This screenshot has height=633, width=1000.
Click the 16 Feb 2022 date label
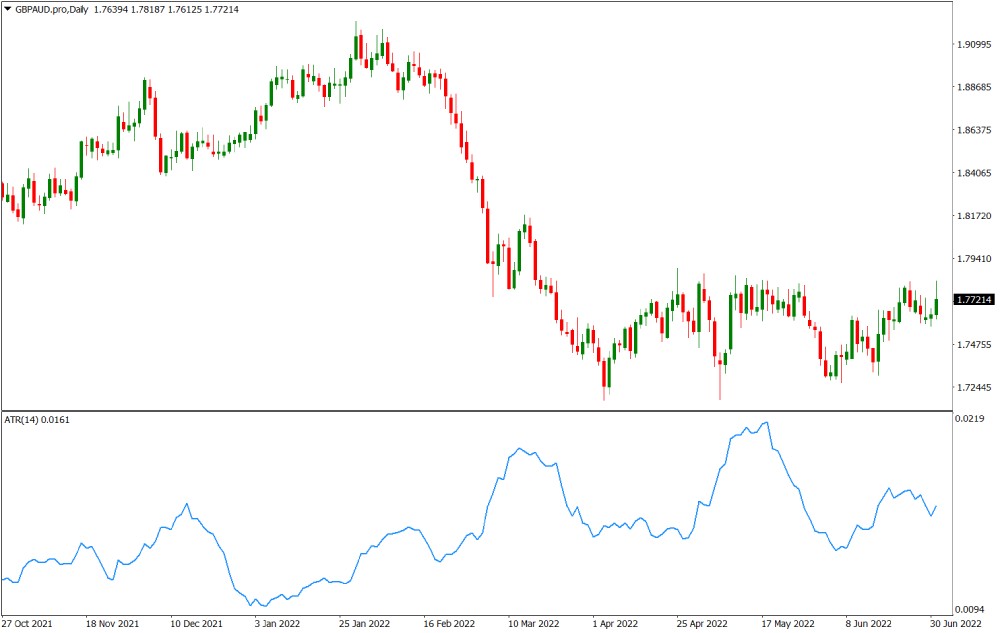(449, 623)
